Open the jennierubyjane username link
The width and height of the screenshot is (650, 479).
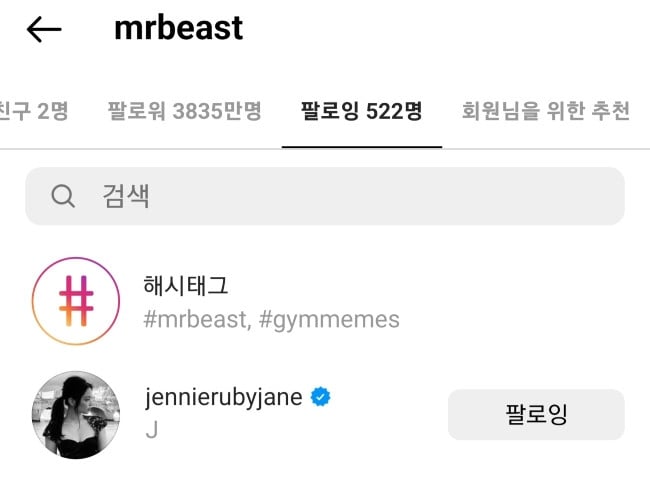click(223, 397)
